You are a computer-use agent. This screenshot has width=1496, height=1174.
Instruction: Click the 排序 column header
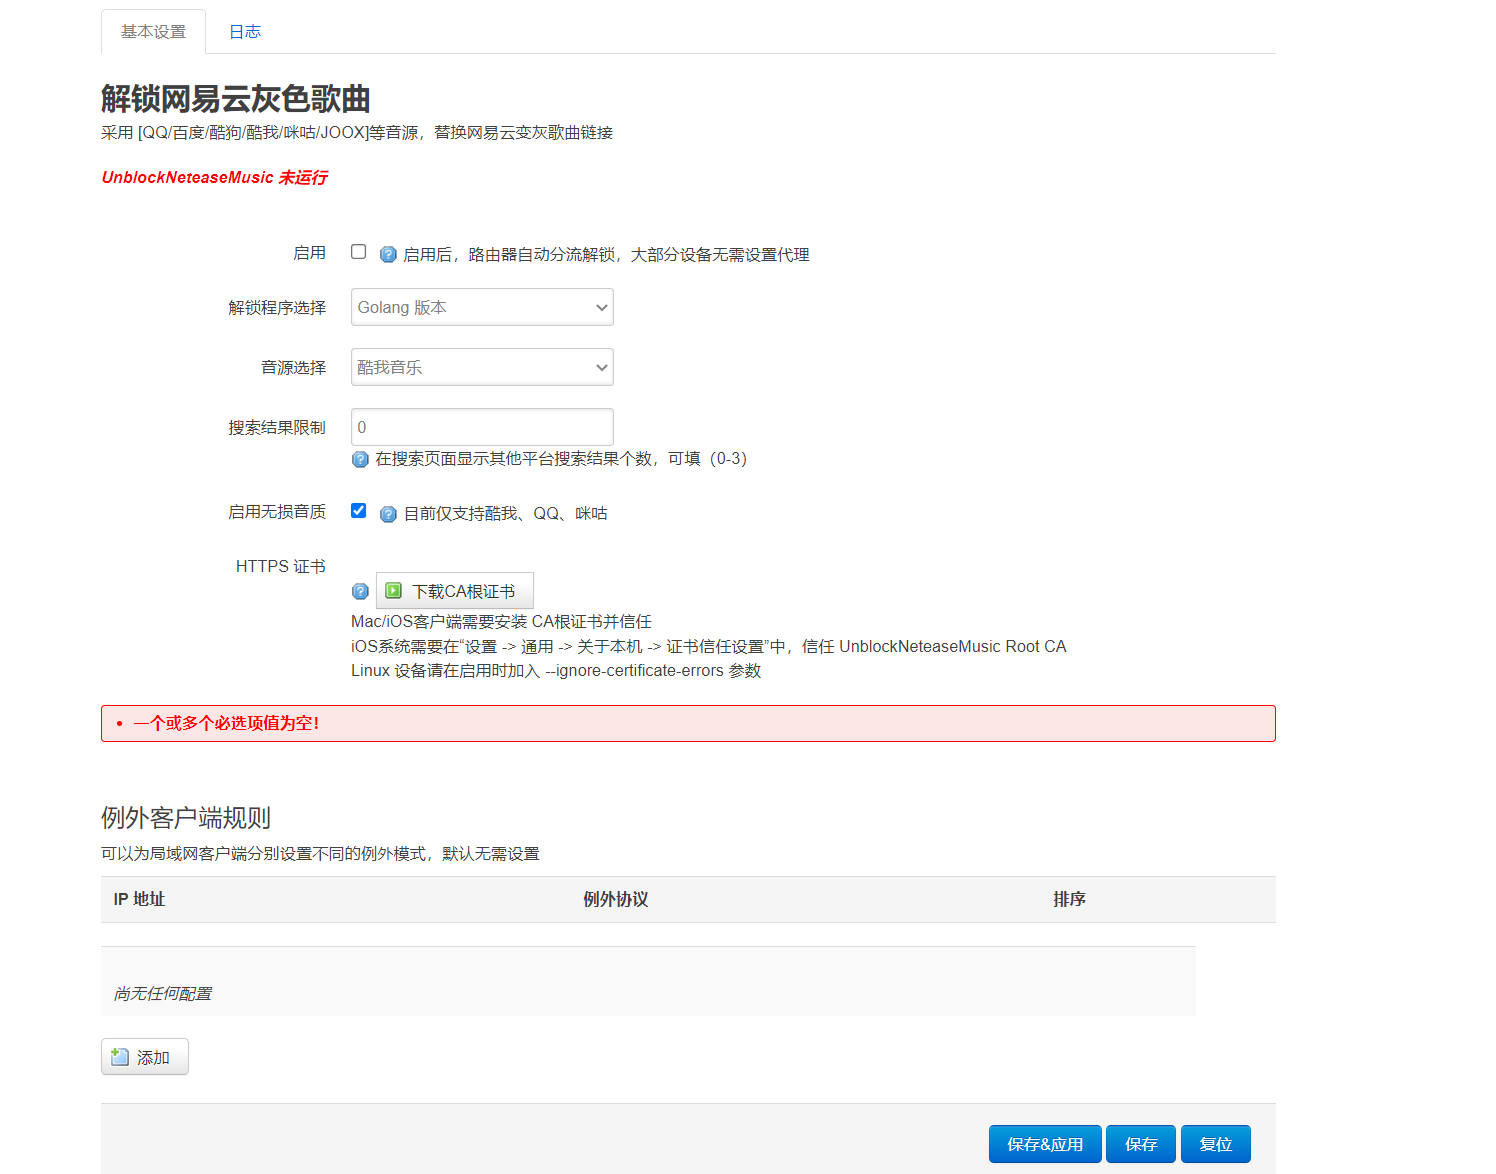tap(1069, 899)
